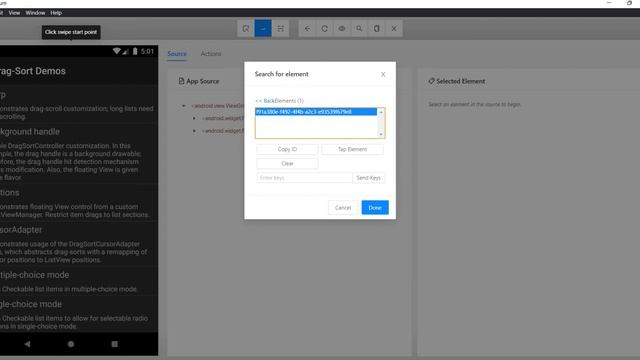Select the found element ID row
This screenshot has width=640, height=360.
316,112
